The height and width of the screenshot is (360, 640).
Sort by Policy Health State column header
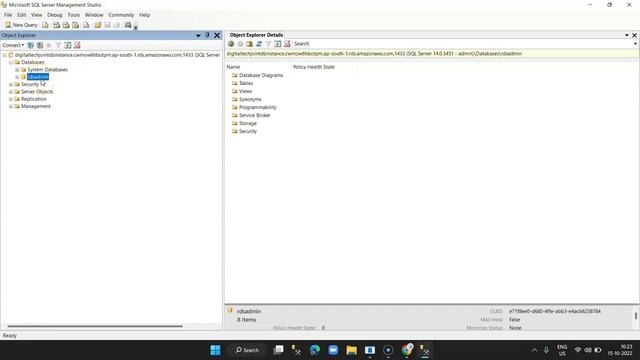(x=314, y=67)
